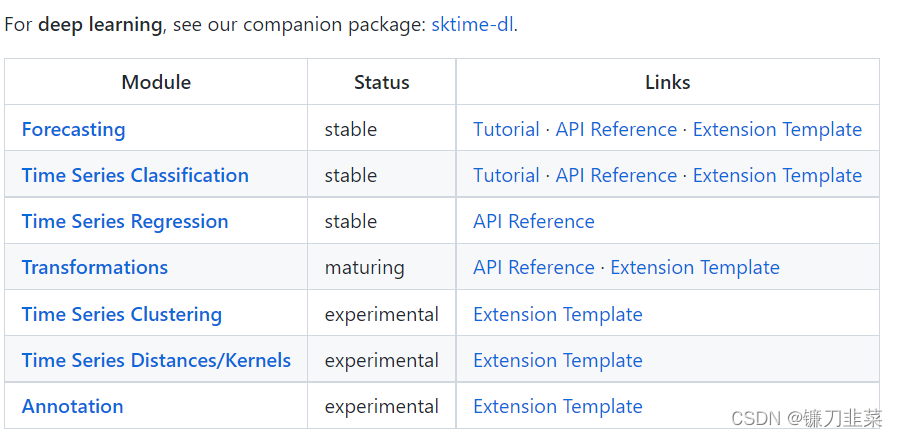
Task: Open the Time Series Regression module
Action: (125, 221)
